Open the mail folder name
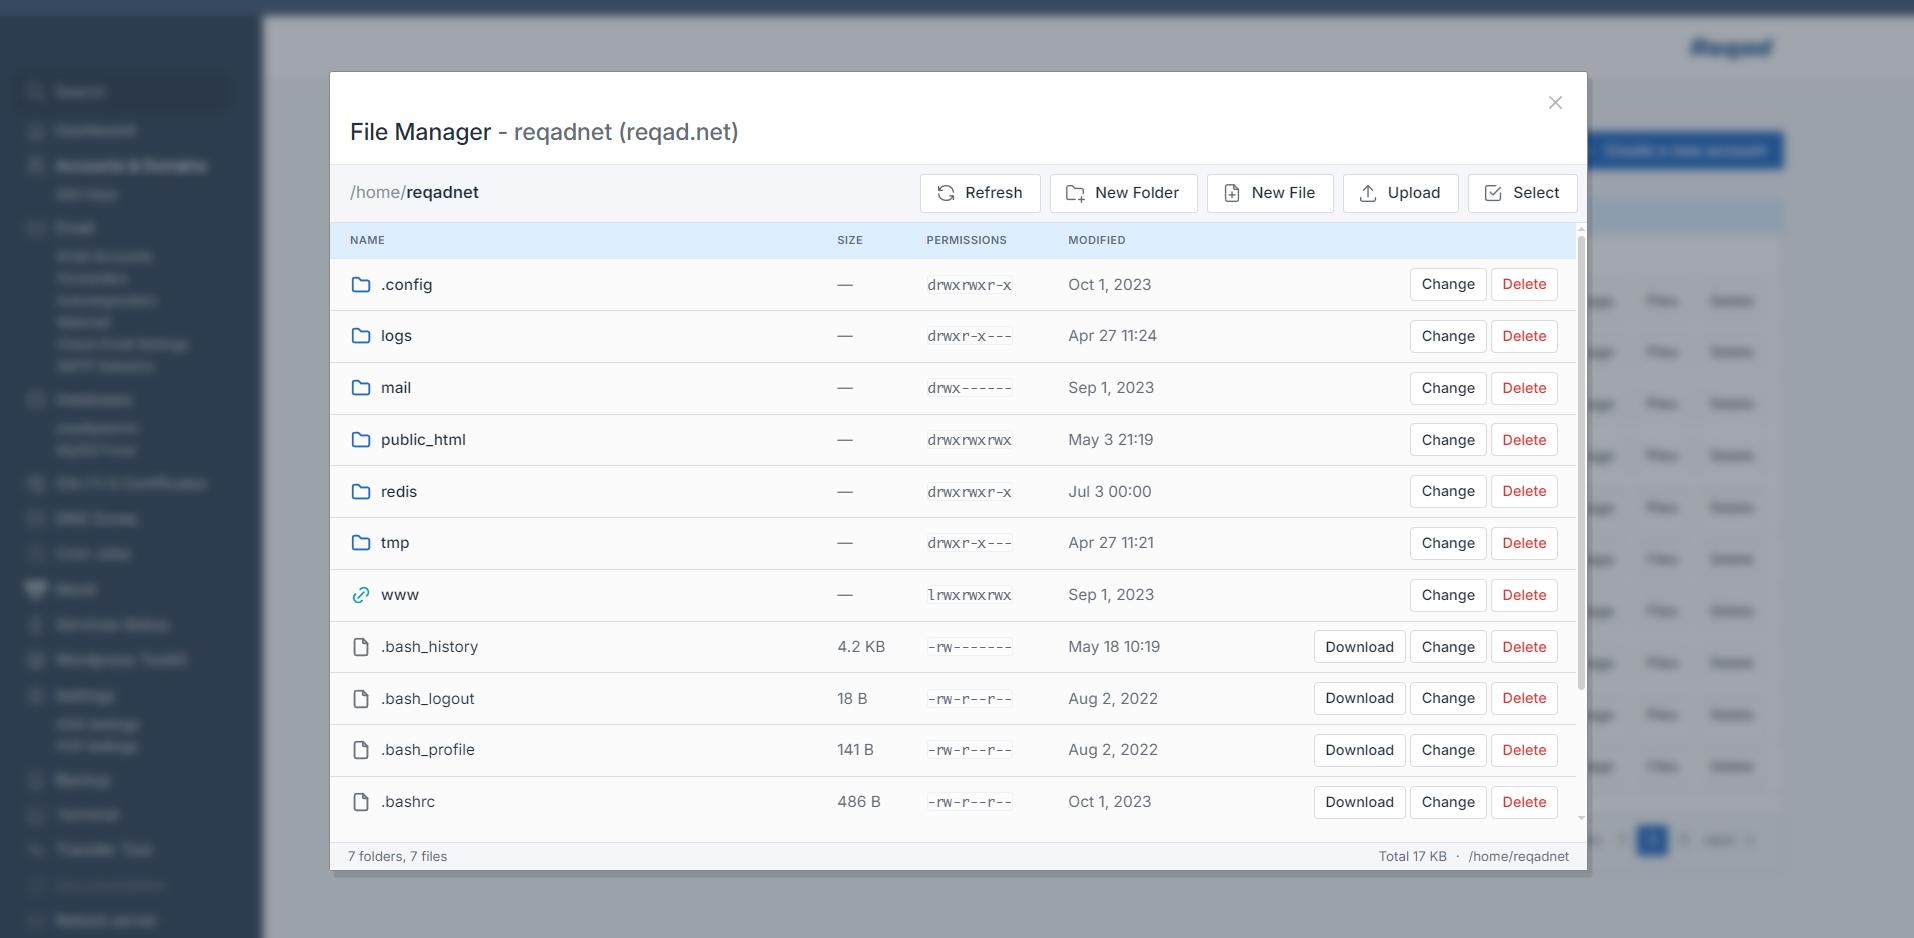The image size is (1914, 938). (396, 388)
